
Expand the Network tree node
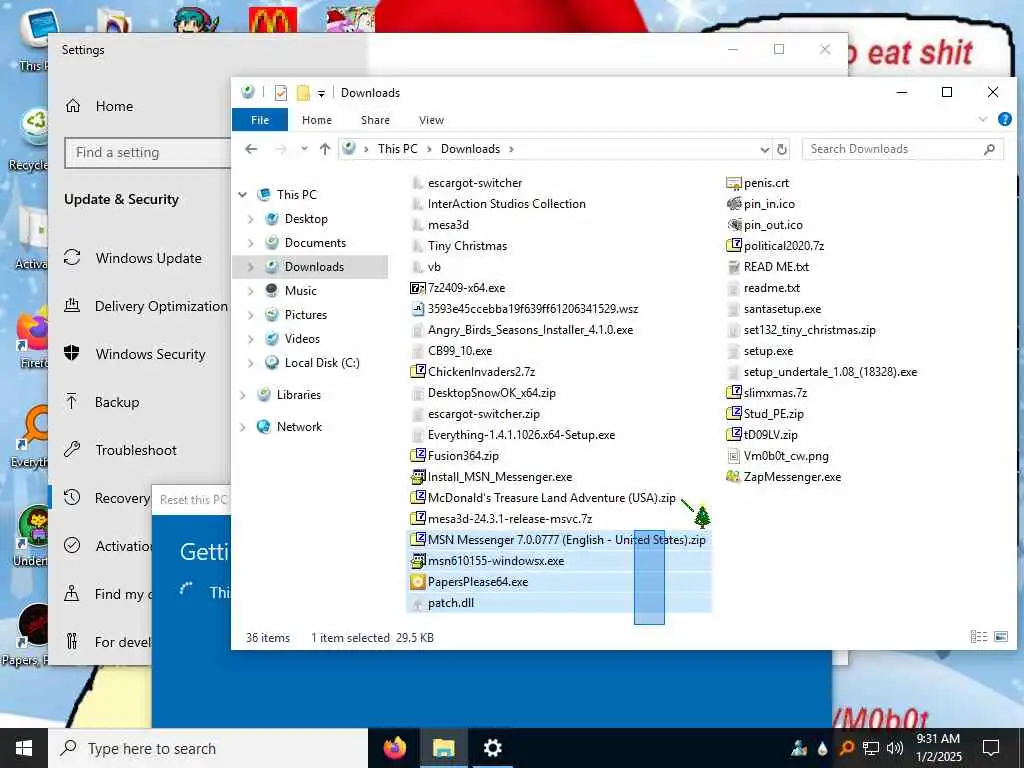[x=243, y=427]
